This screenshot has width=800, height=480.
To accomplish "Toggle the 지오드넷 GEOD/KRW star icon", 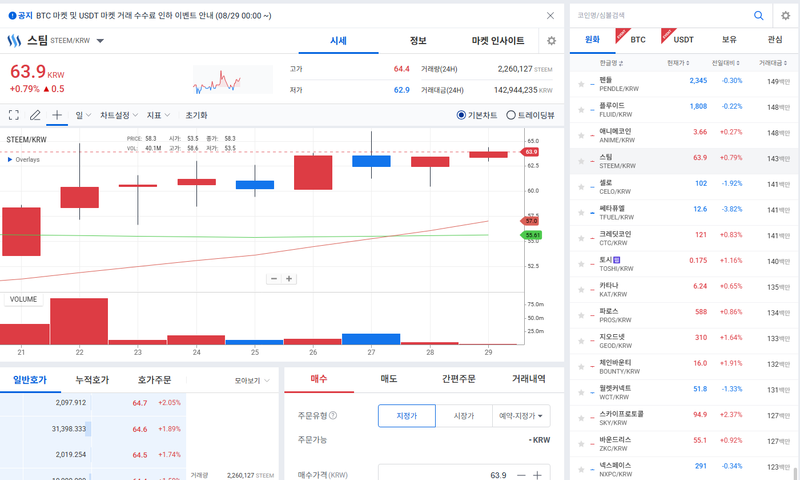I will coord(581,341).
